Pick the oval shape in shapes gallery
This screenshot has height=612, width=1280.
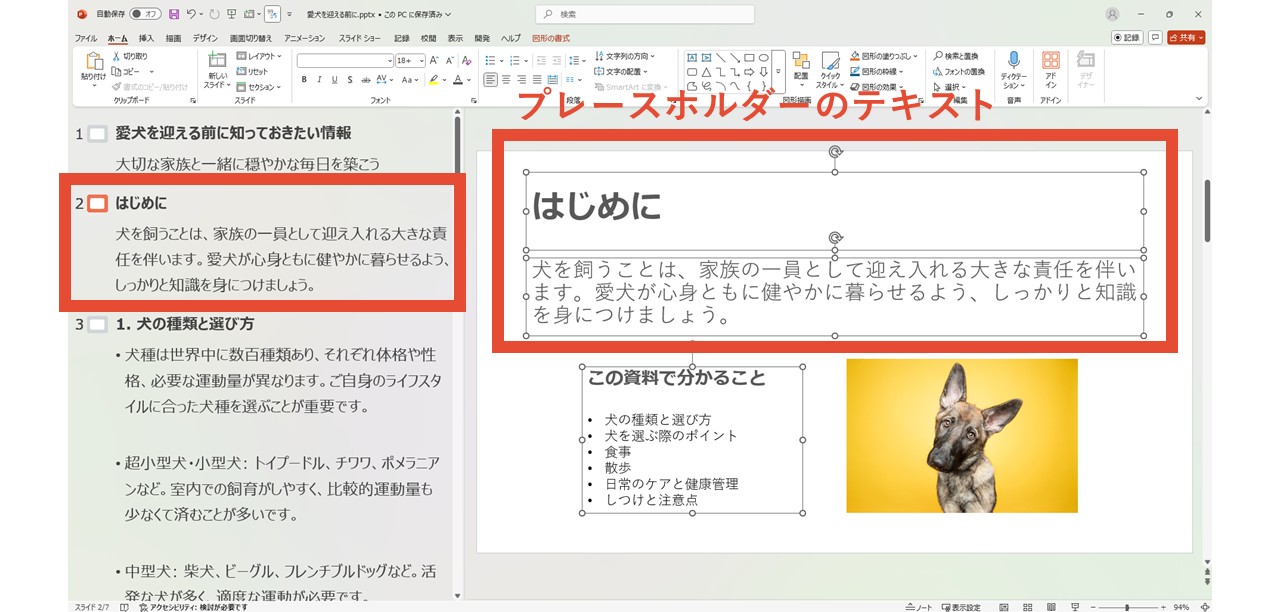tap(763, 58)
